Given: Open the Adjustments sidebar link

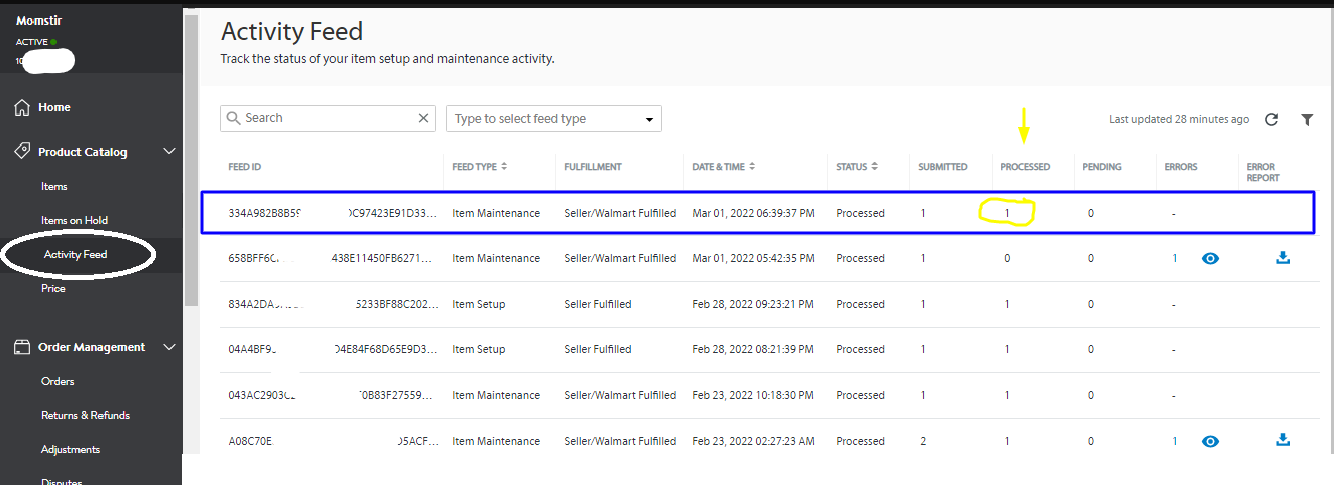Looking at the screenshot, I should point(70,449).
